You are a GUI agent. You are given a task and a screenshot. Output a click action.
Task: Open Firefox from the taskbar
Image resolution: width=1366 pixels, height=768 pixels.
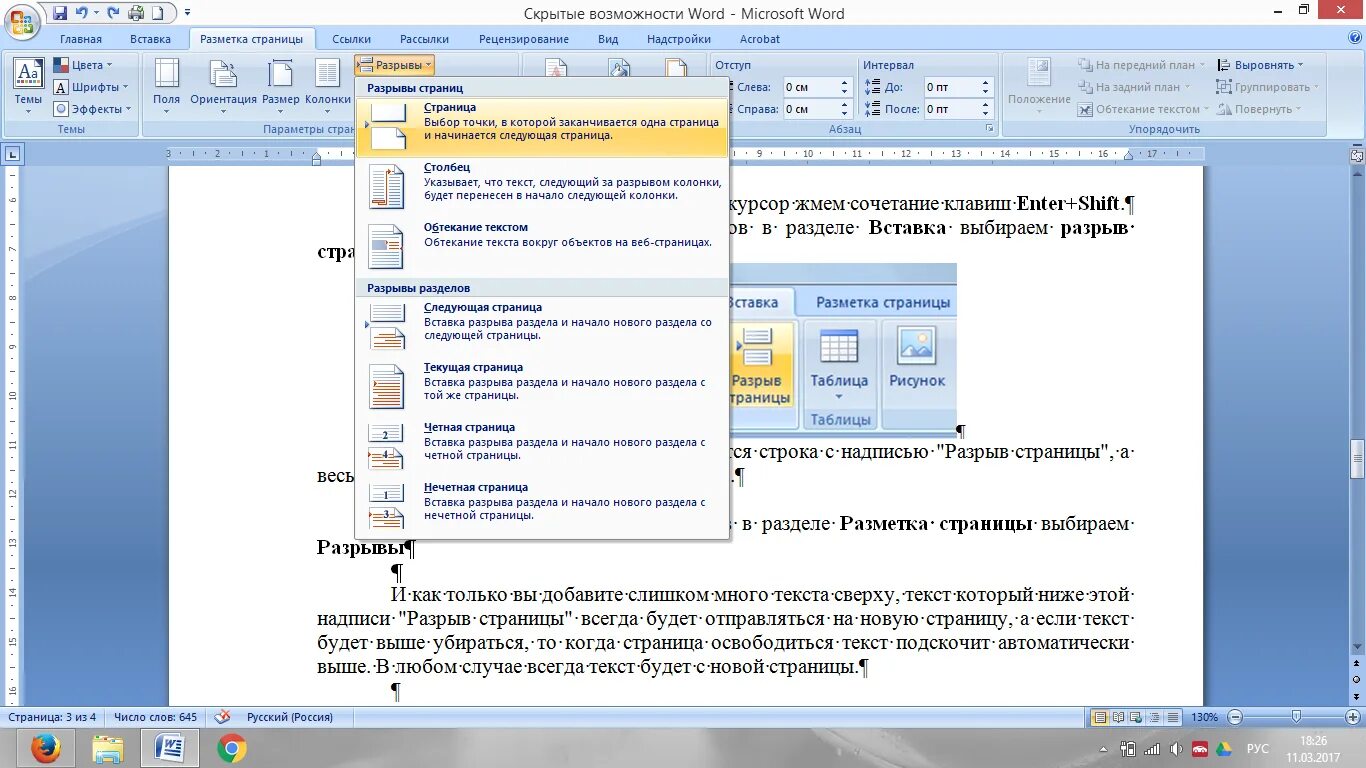click(x=45, y=748)
